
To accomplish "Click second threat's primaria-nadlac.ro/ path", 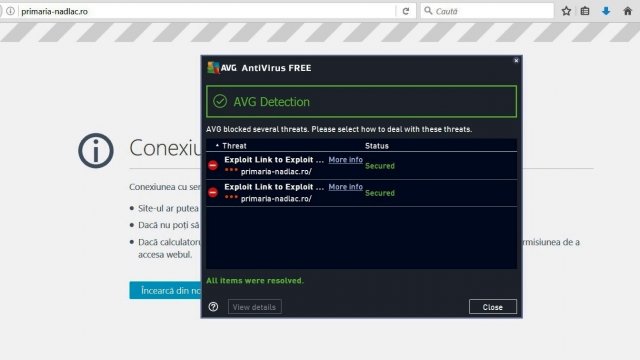I will (x=276, y=199).
